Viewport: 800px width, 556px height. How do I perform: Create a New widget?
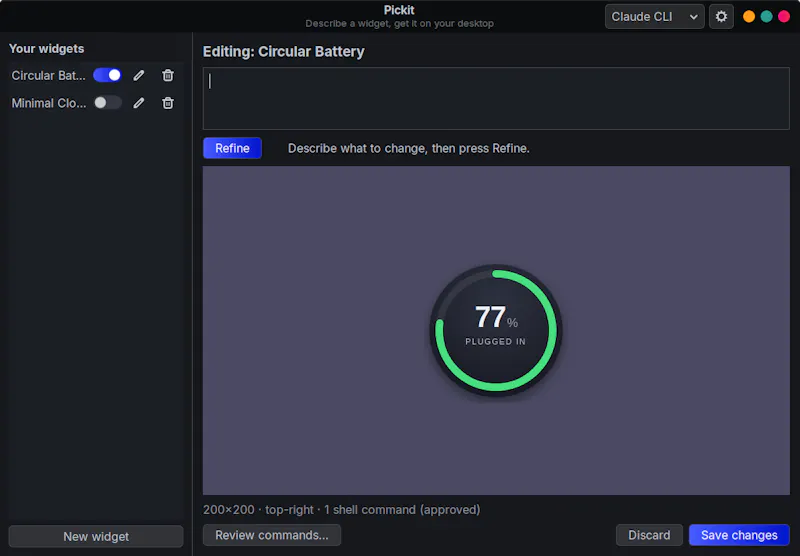pyautogui.click(x=96, y=537)
